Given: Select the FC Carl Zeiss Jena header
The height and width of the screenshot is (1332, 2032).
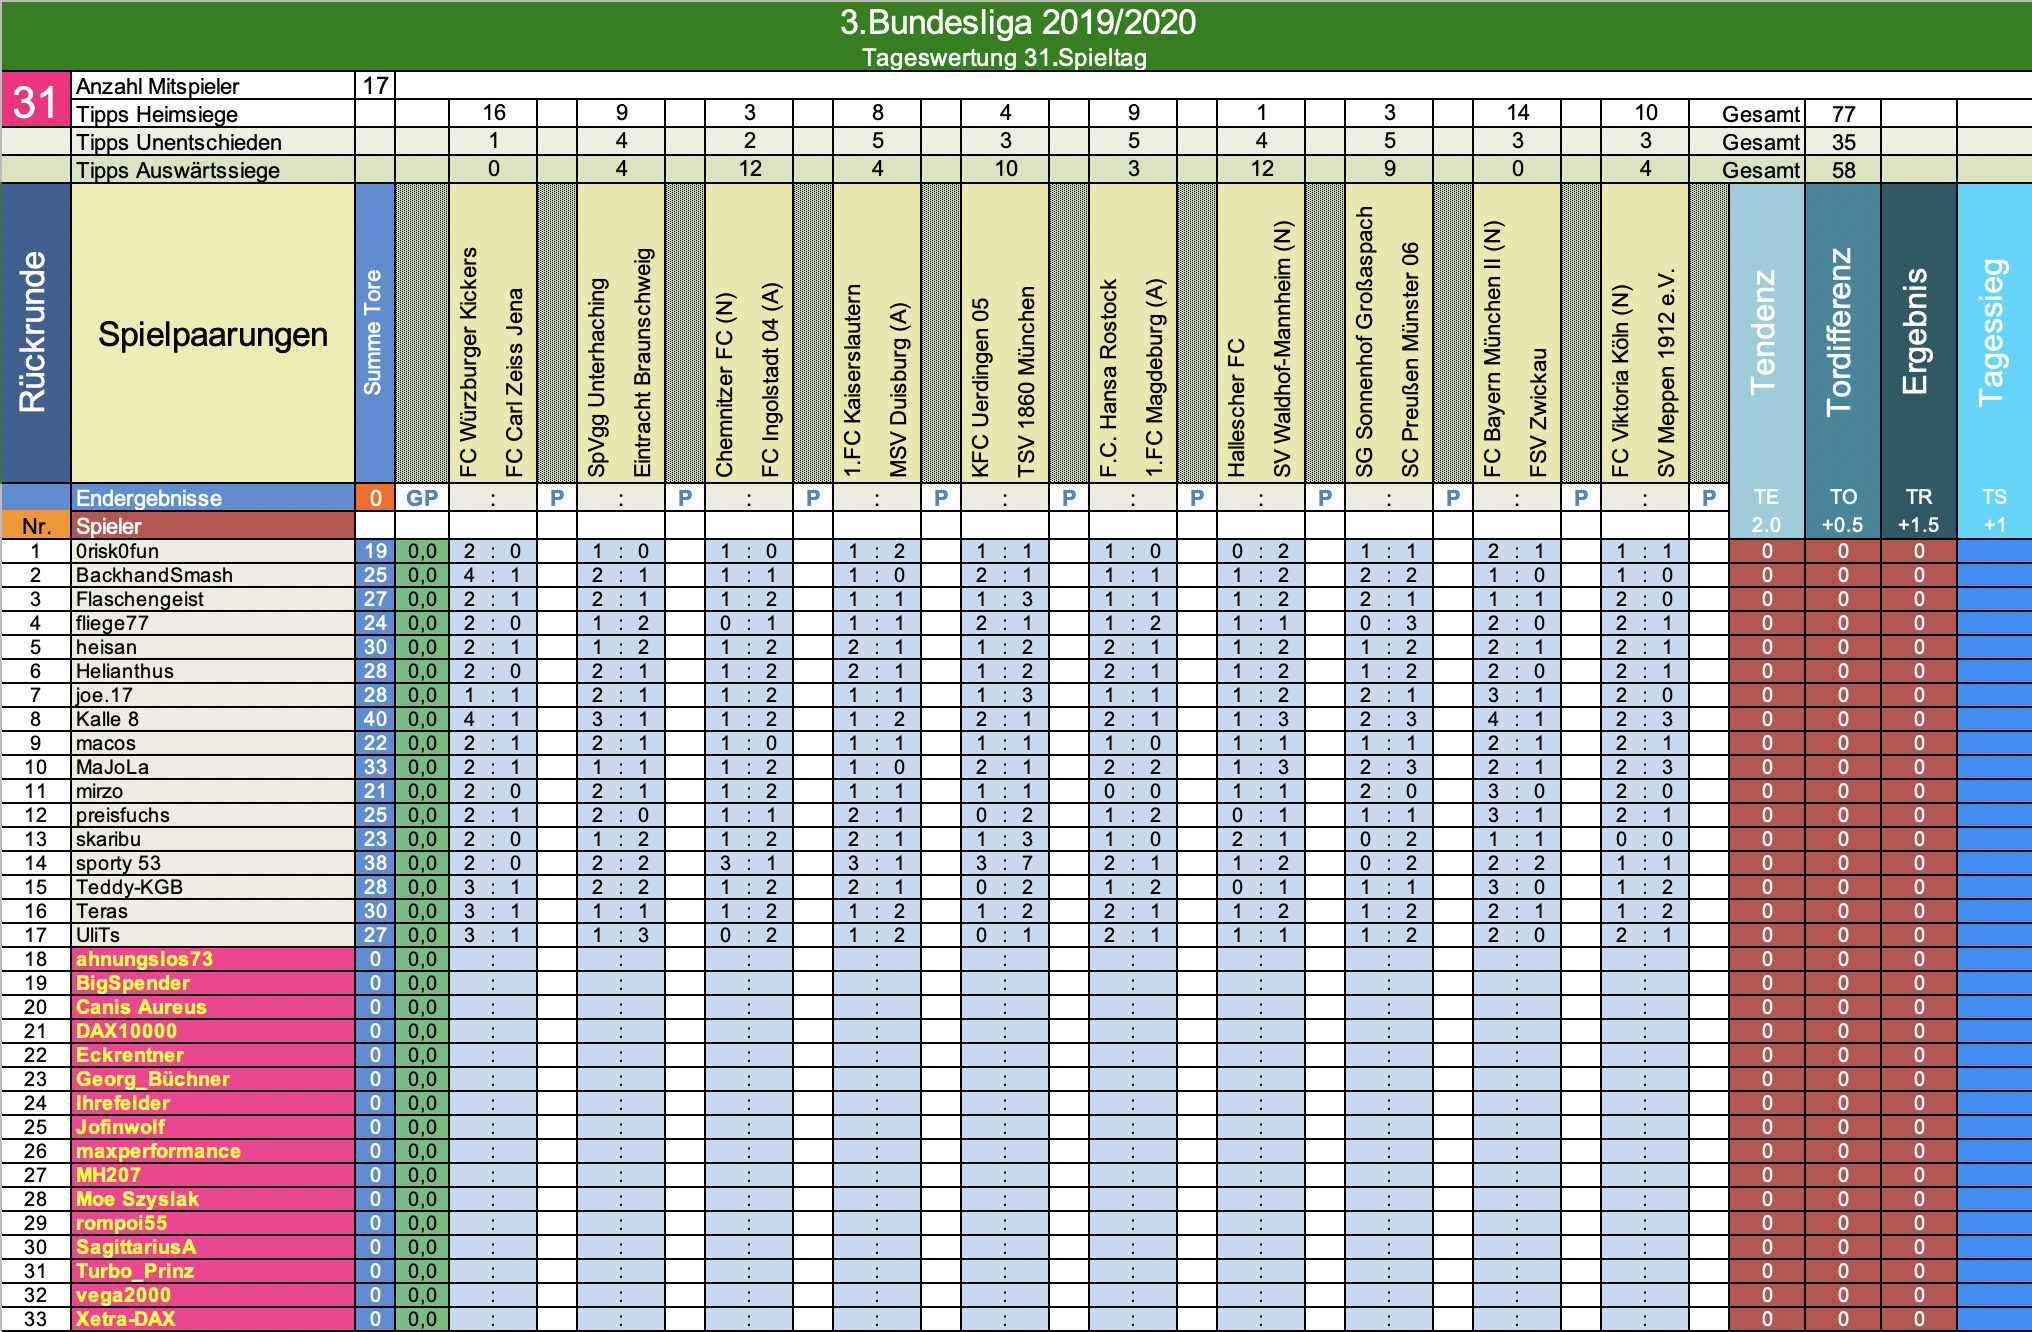Looking at the screenshot, I should [514, 383].
